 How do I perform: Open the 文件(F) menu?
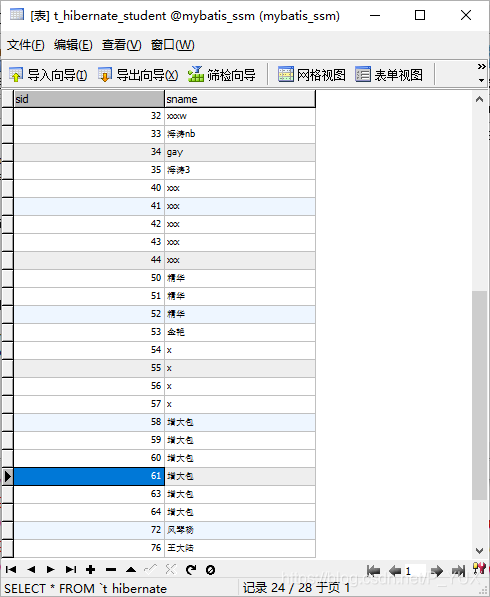pos(26,45)
